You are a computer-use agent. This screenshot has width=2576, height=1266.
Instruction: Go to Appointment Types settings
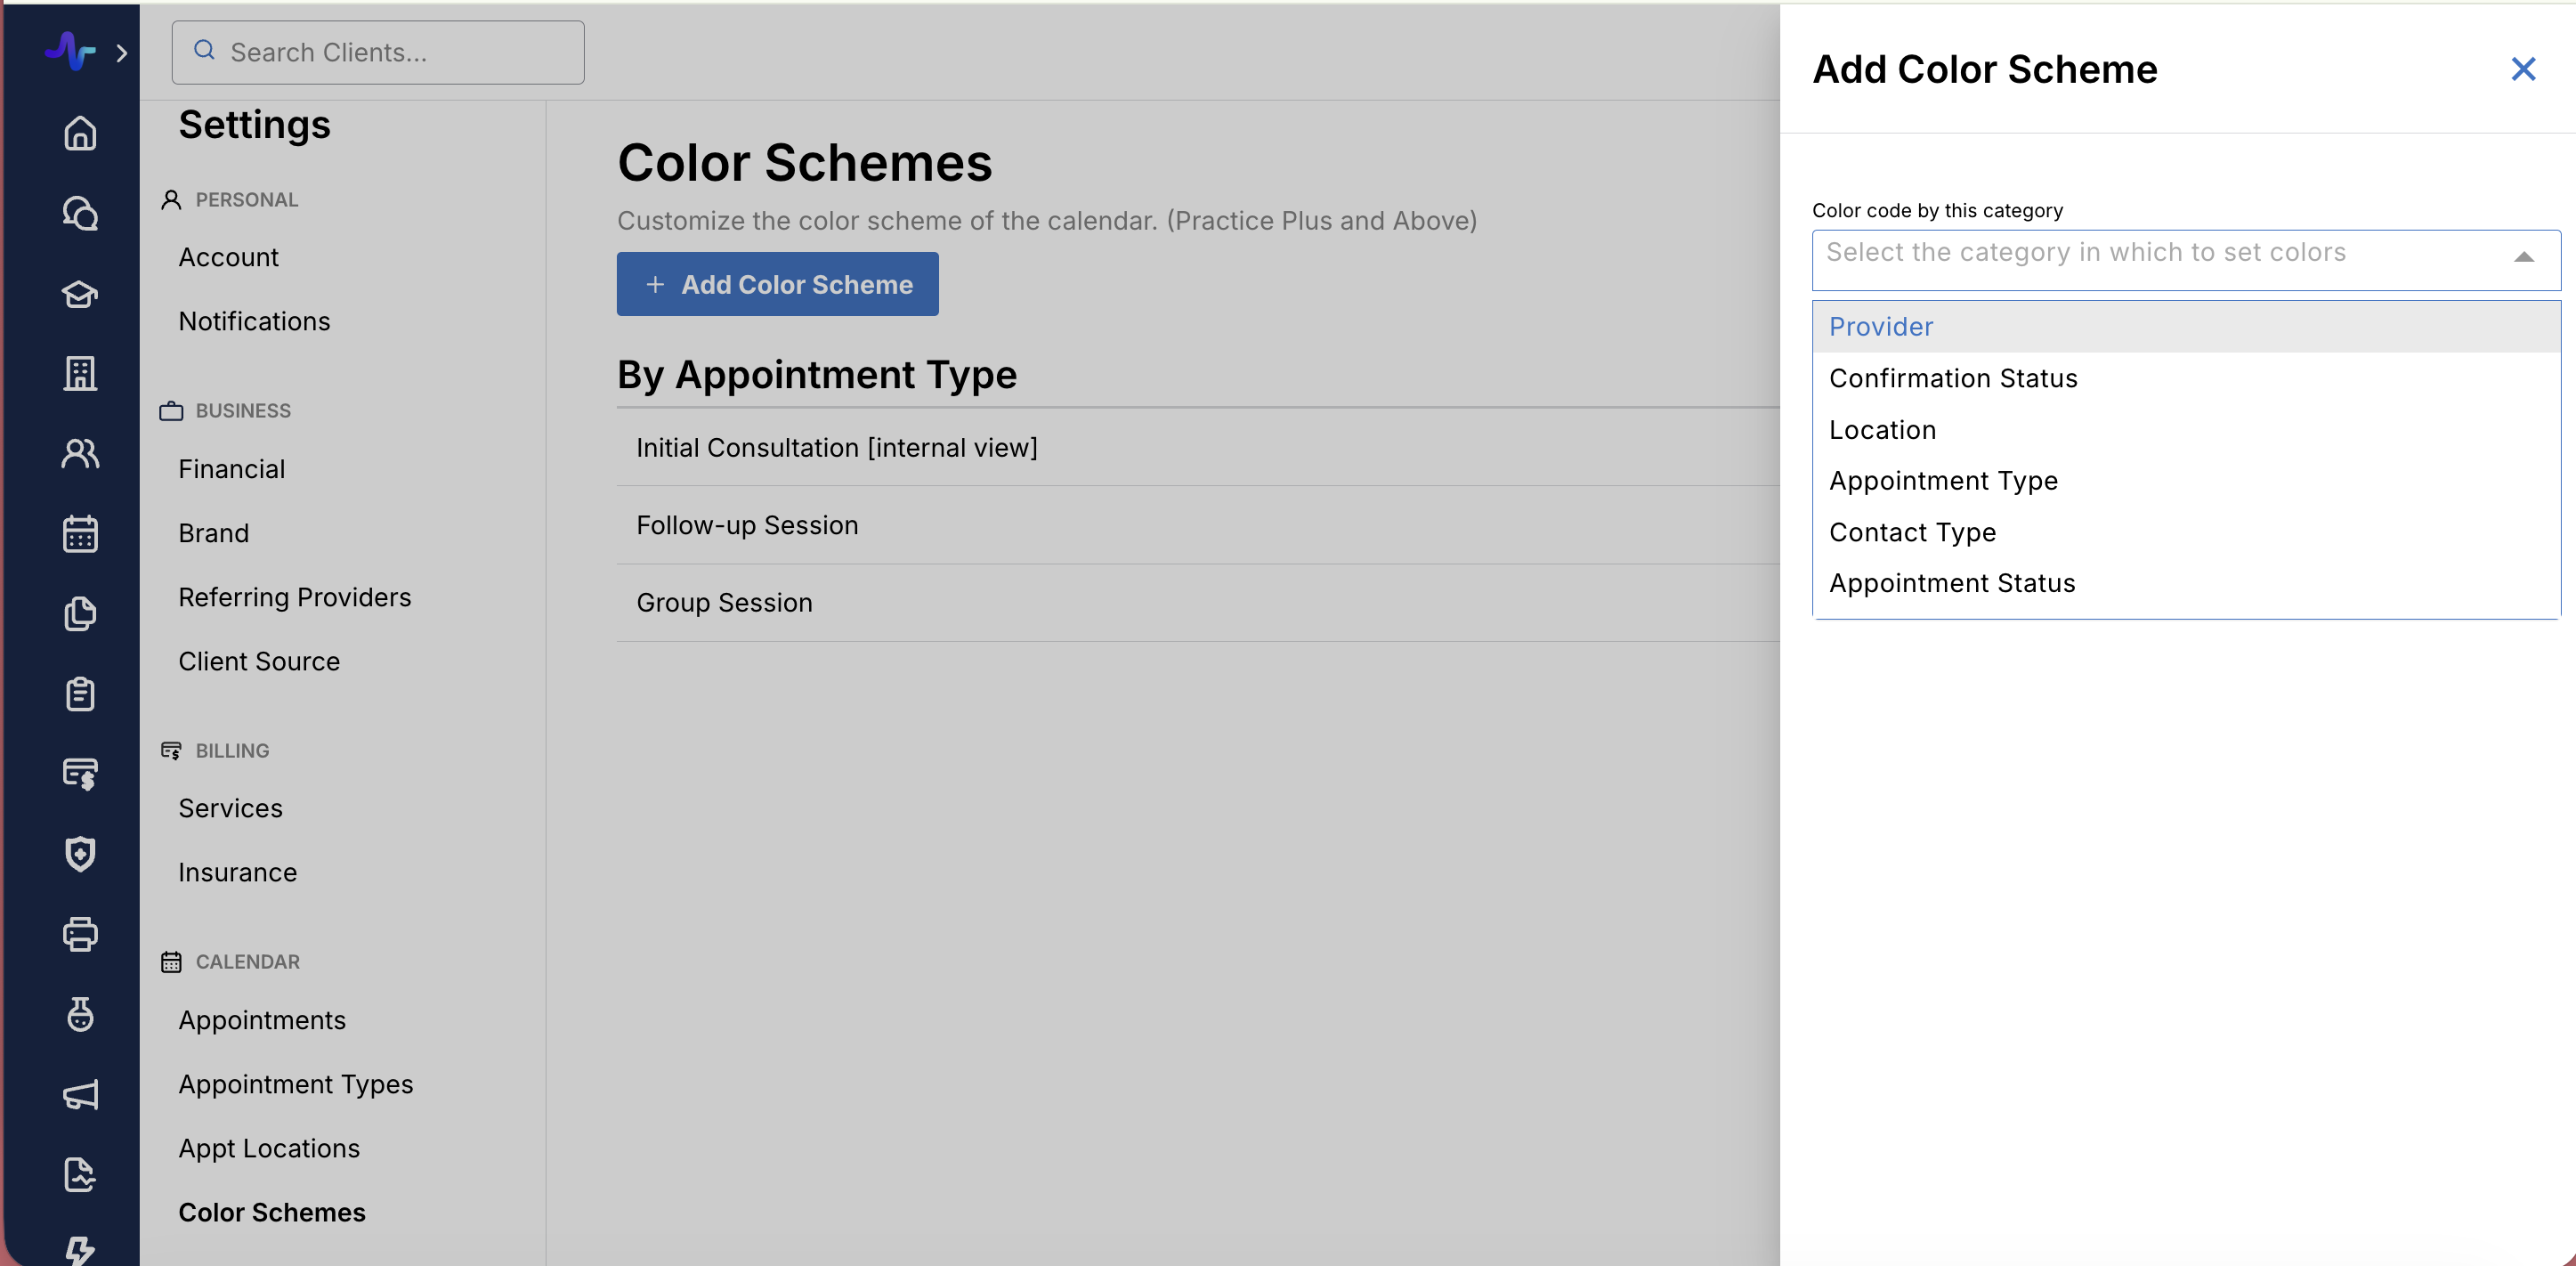[x=295, y=1084]
